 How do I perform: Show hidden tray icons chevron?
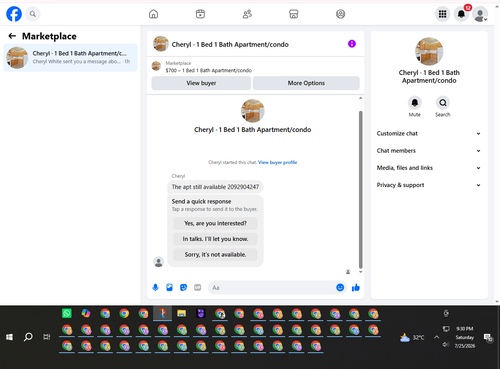(436, 337)
